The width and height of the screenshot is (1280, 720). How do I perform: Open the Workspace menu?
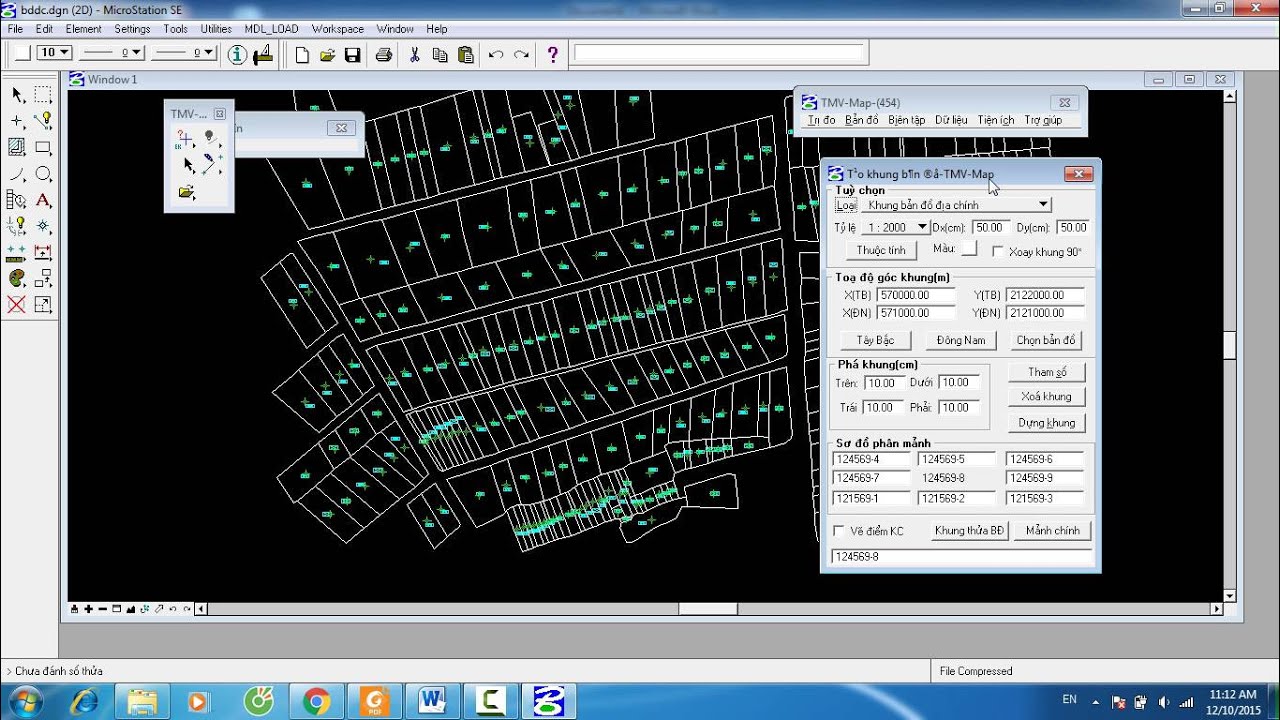click(338, 29)
